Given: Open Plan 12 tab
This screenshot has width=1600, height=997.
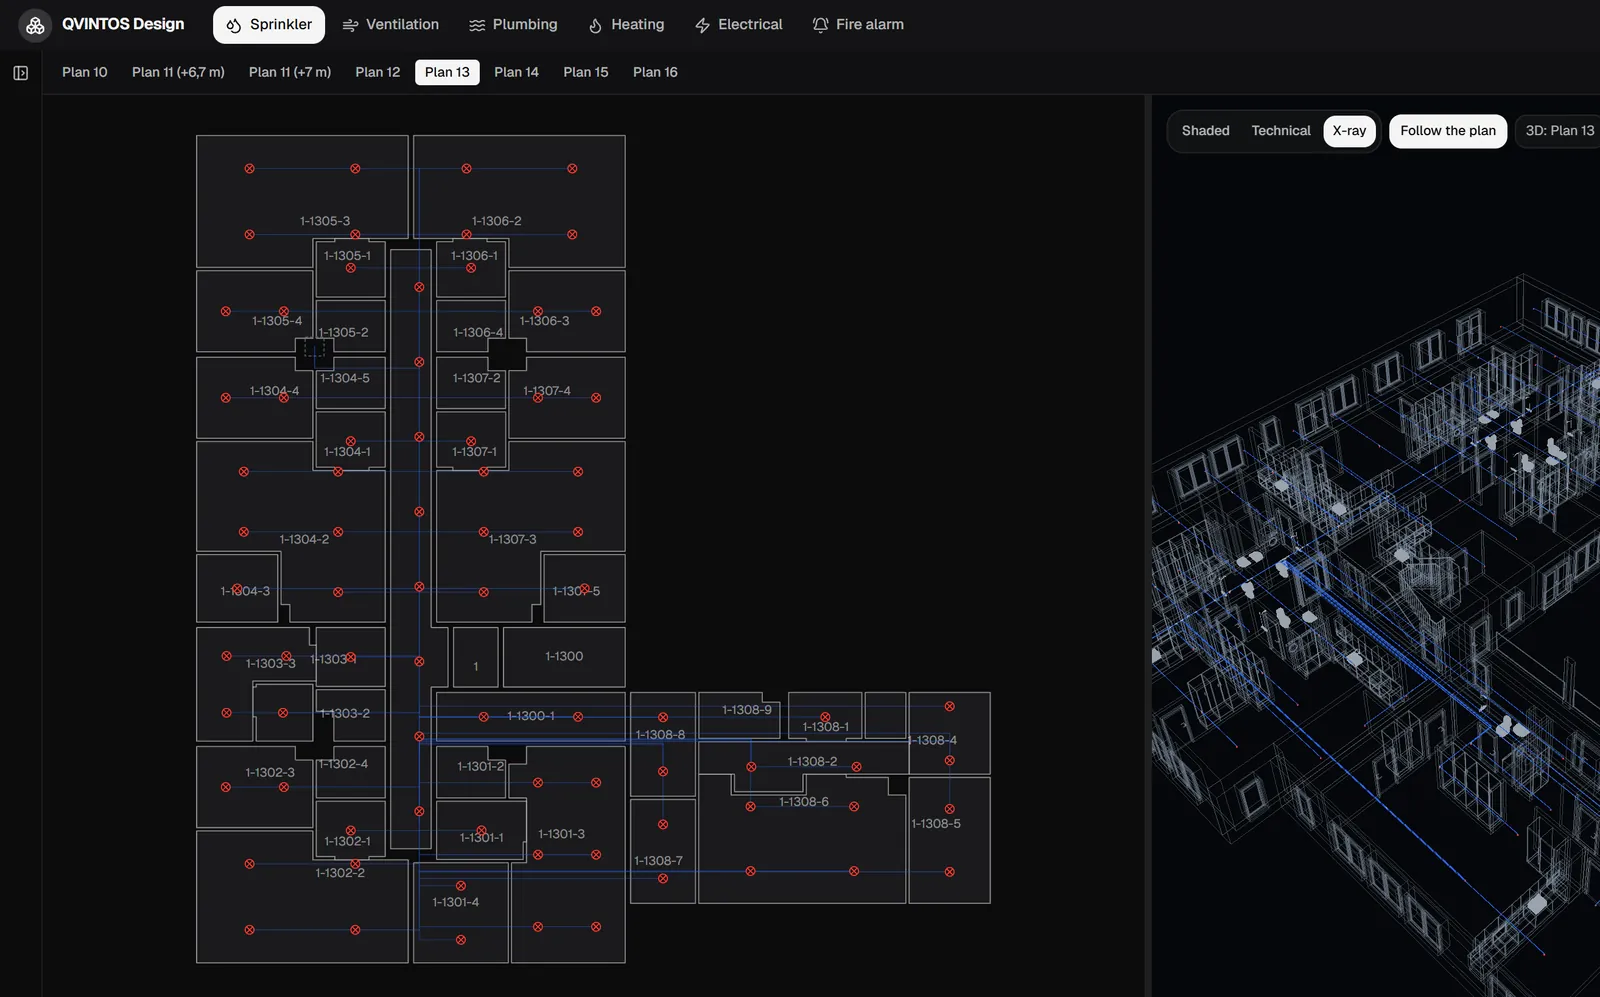Looking at the screenshot, I should pyautogui.click(x=378, y=72).
